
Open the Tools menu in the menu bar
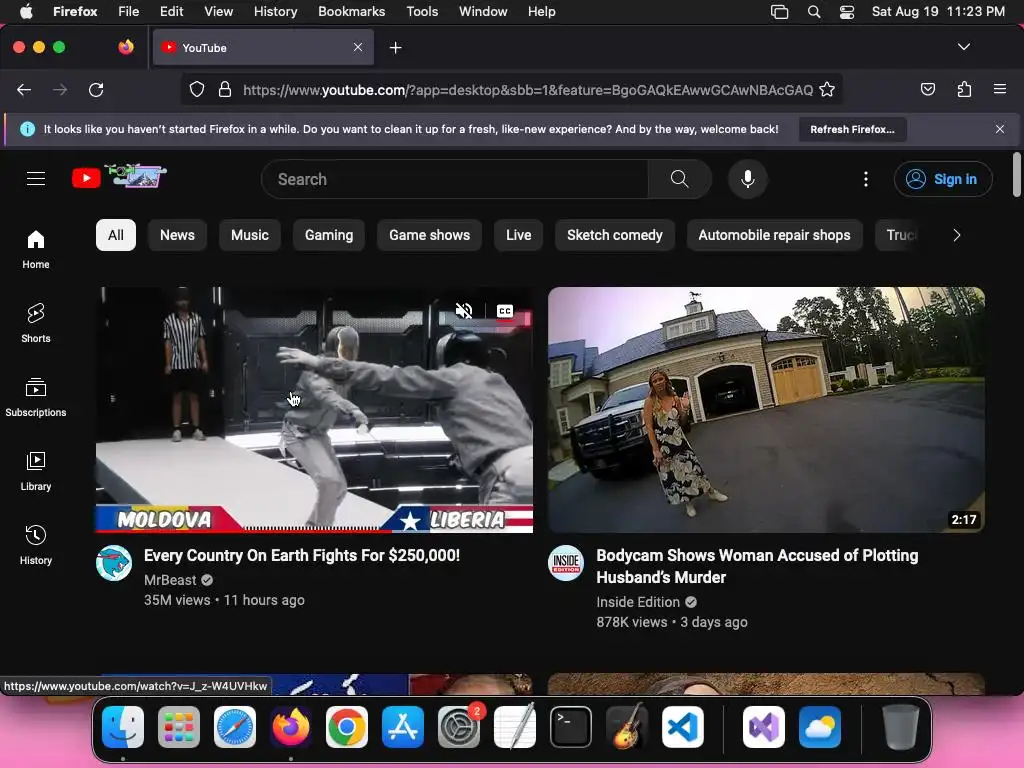point(422,11)
